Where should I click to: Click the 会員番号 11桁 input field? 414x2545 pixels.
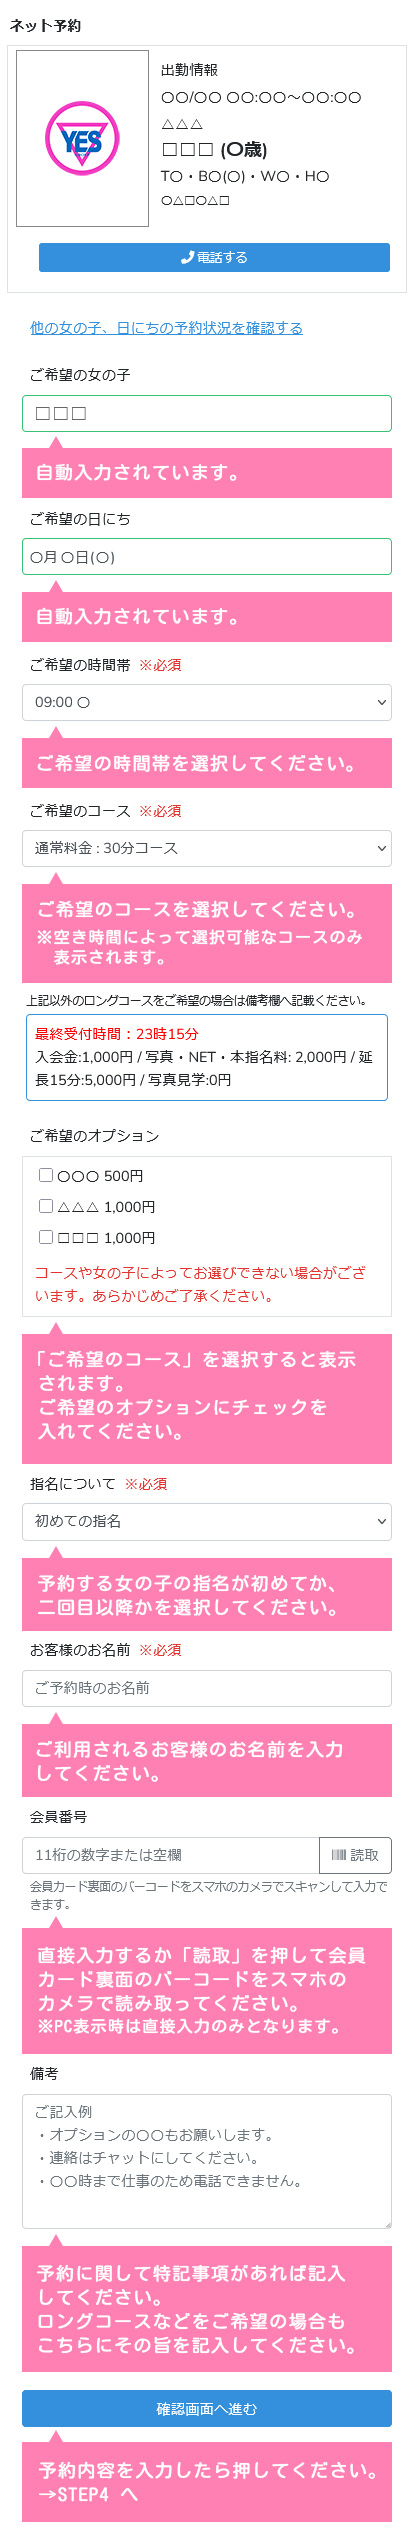(171, 1855)
